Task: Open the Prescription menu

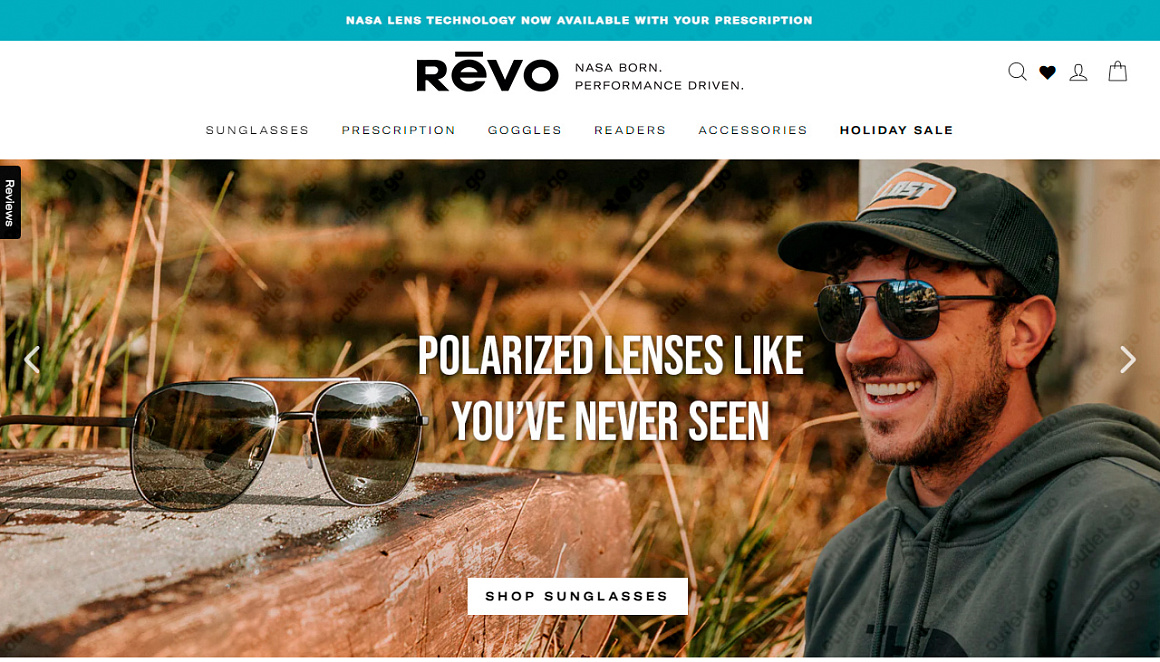Action: pyautogui.click(x=398, y=130)
